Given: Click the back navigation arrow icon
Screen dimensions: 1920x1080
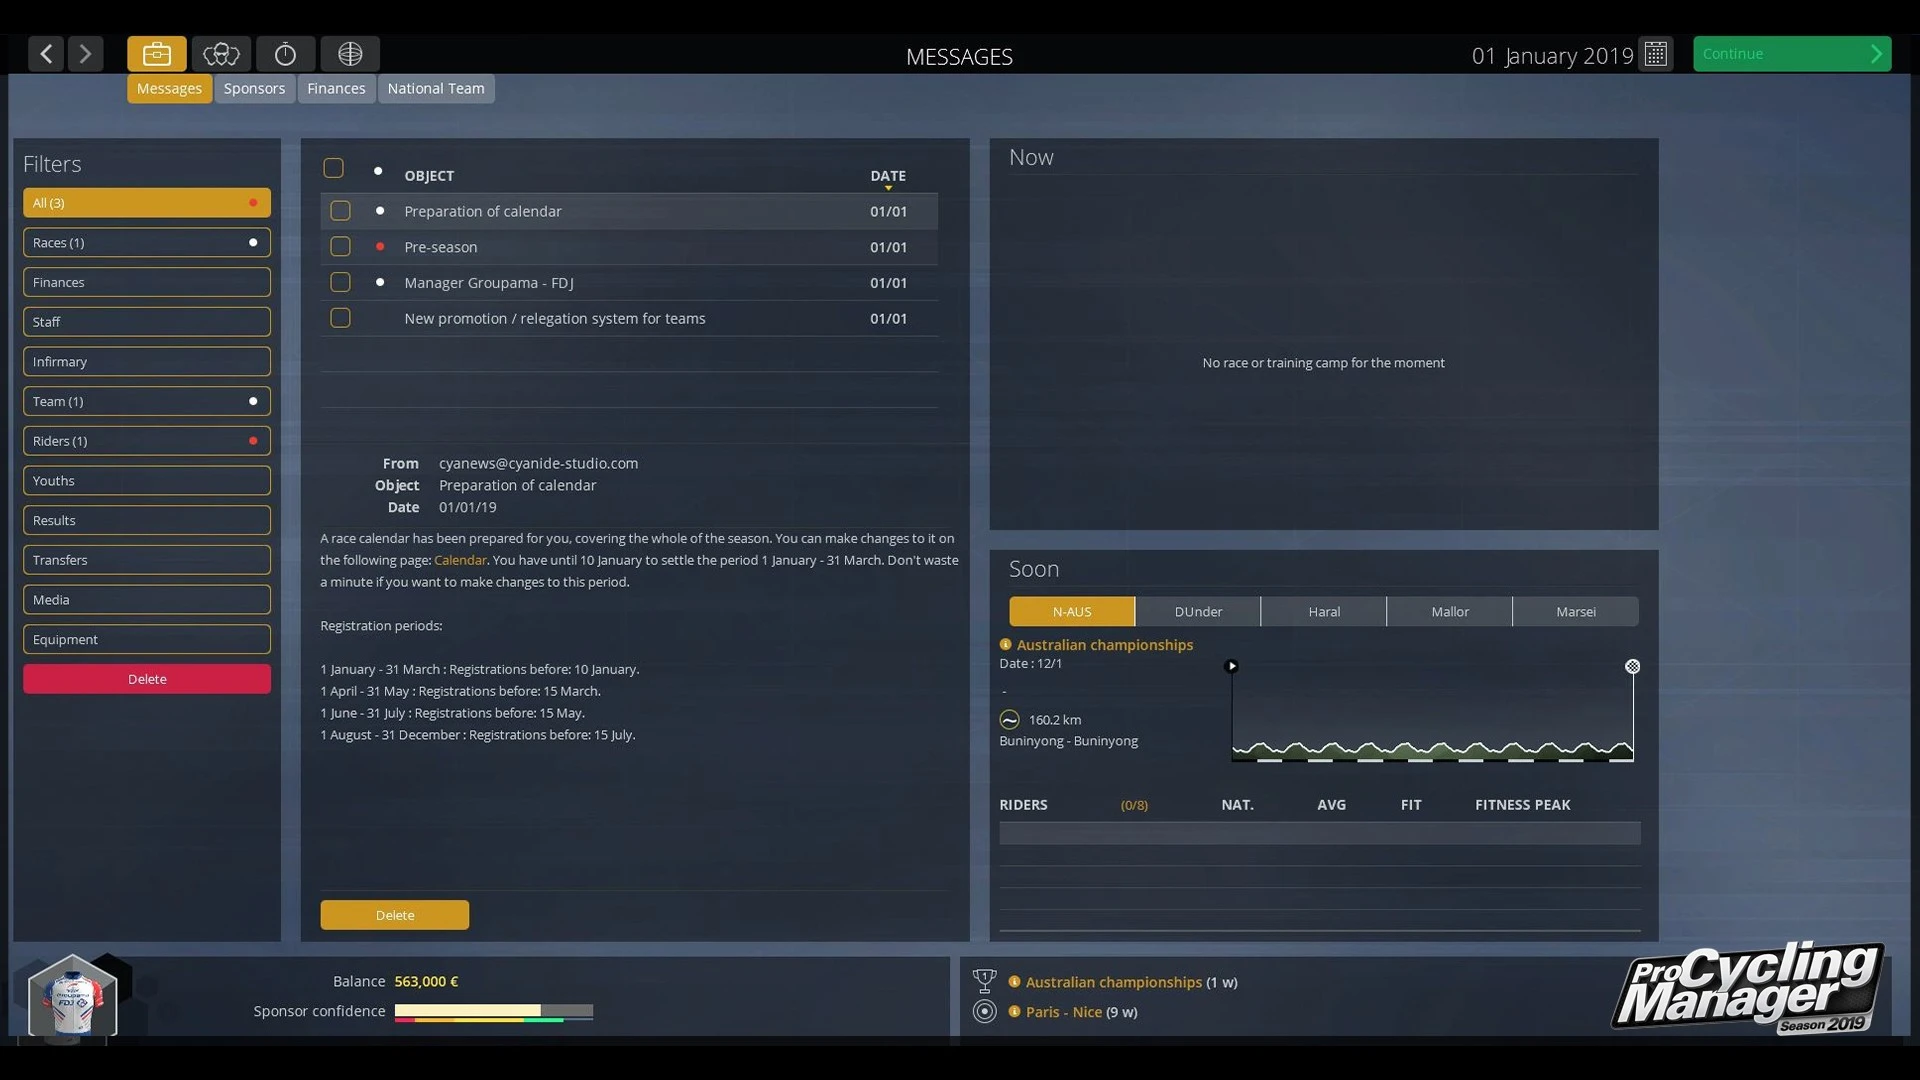Looking at the screenshot, I should pos(46,54).
